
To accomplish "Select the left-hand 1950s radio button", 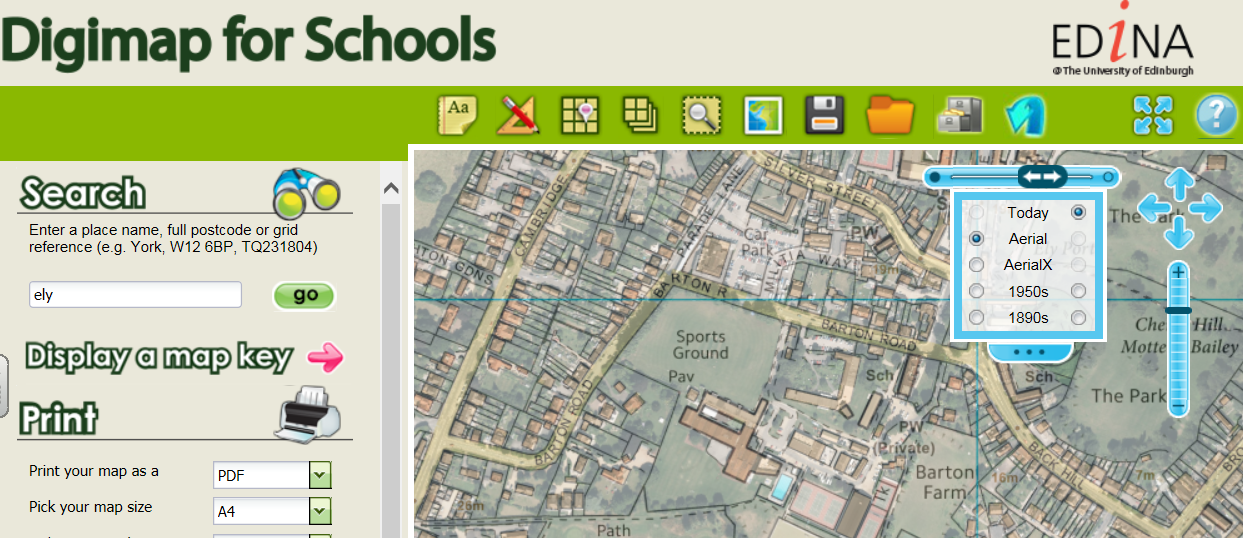I will [x=976, y=291].
